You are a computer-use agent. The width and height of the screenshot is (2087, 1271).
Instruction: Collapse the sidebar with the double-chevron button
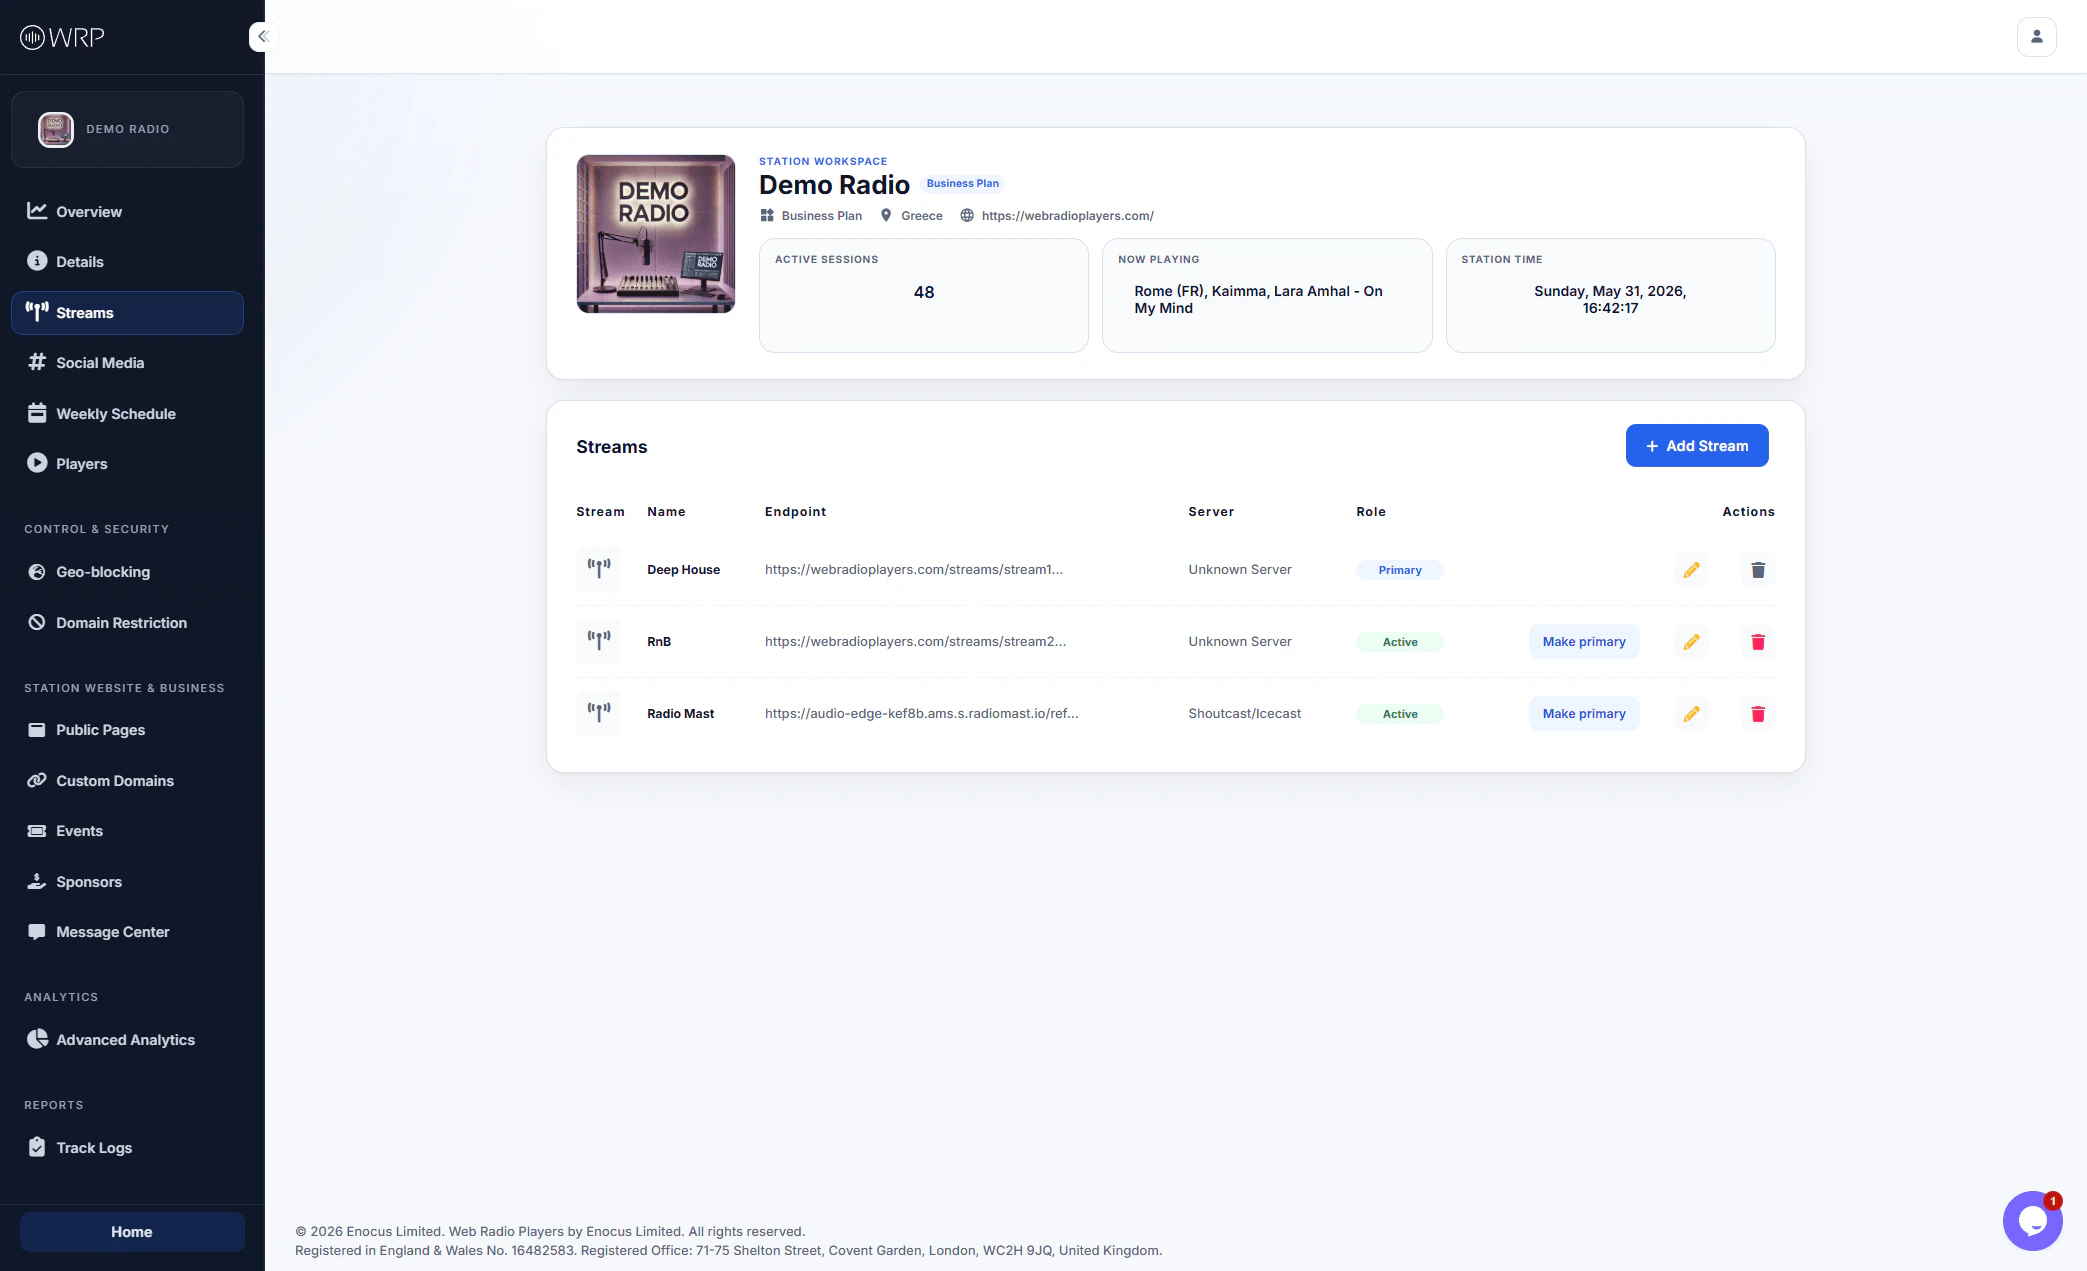coord(263,37)
